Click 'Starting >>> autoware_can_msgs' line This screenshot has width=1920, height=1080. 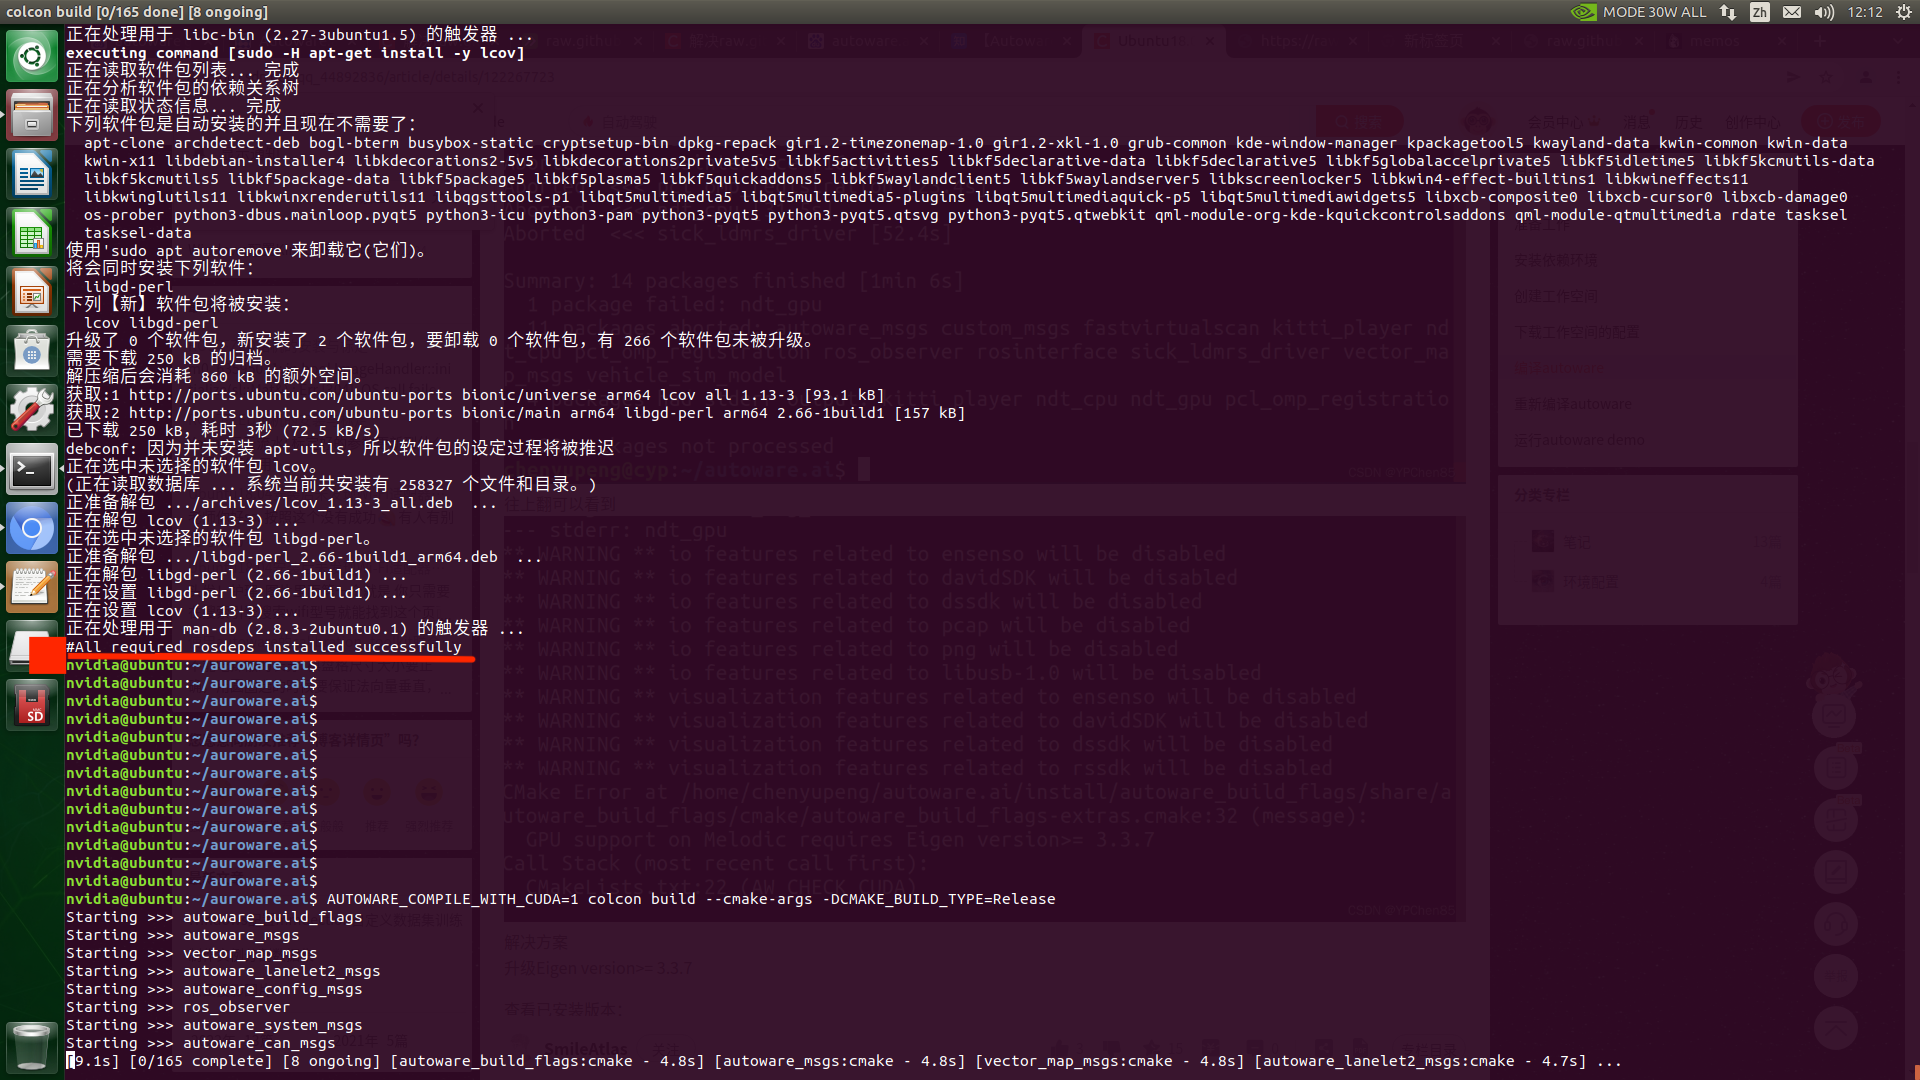(x=201, y=1043)
